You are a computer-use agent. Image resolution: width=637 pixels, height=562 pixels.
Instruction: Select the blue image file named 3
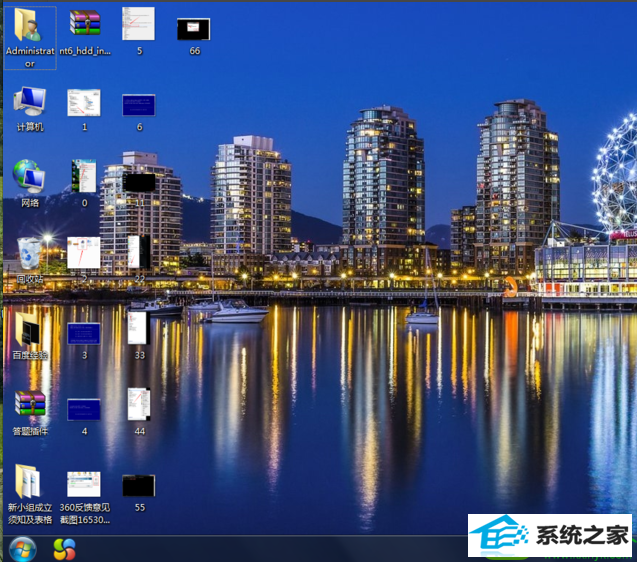(84, 334)
